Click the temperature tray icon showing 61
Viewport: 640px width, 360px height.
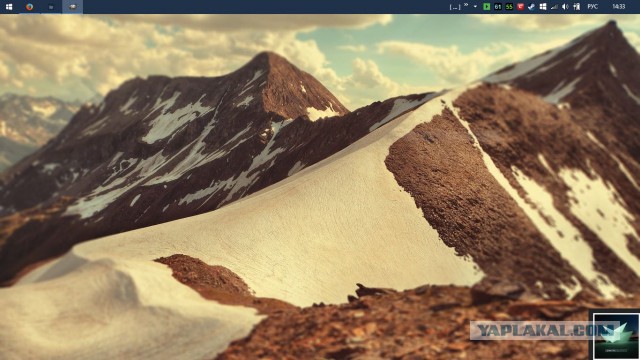click(498, 7)
